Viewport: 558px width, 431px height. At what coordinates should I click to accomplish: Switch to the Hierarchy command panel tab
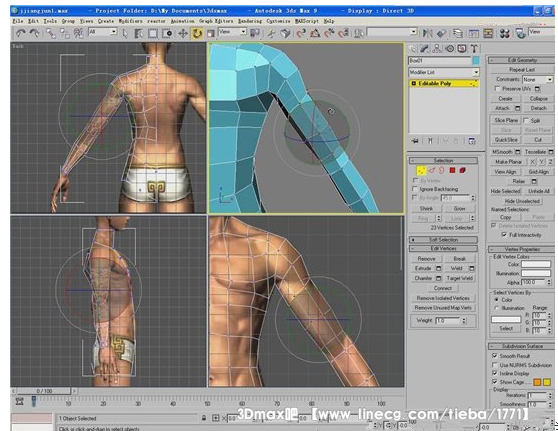pyautogui.click(x=437, y=49)
